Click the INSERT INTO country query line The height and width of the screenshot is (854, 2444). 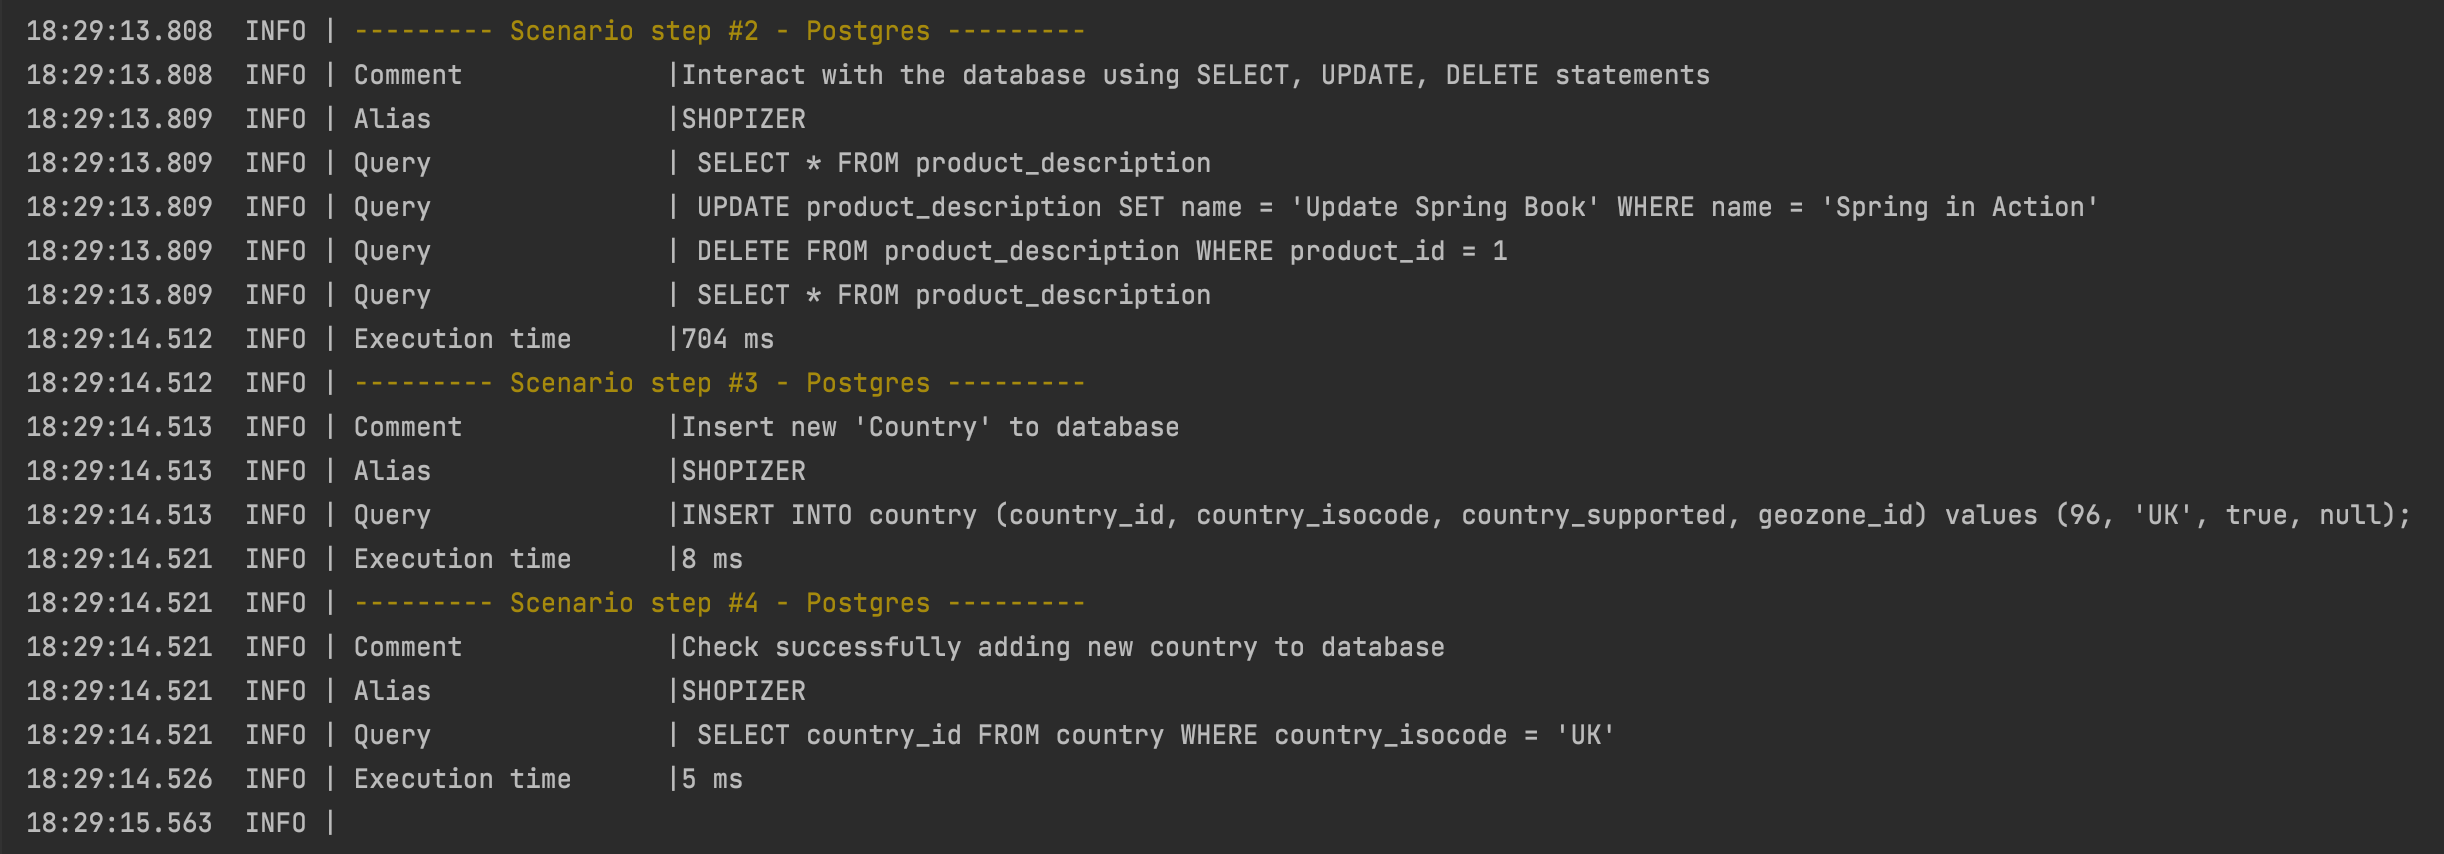1546,515
